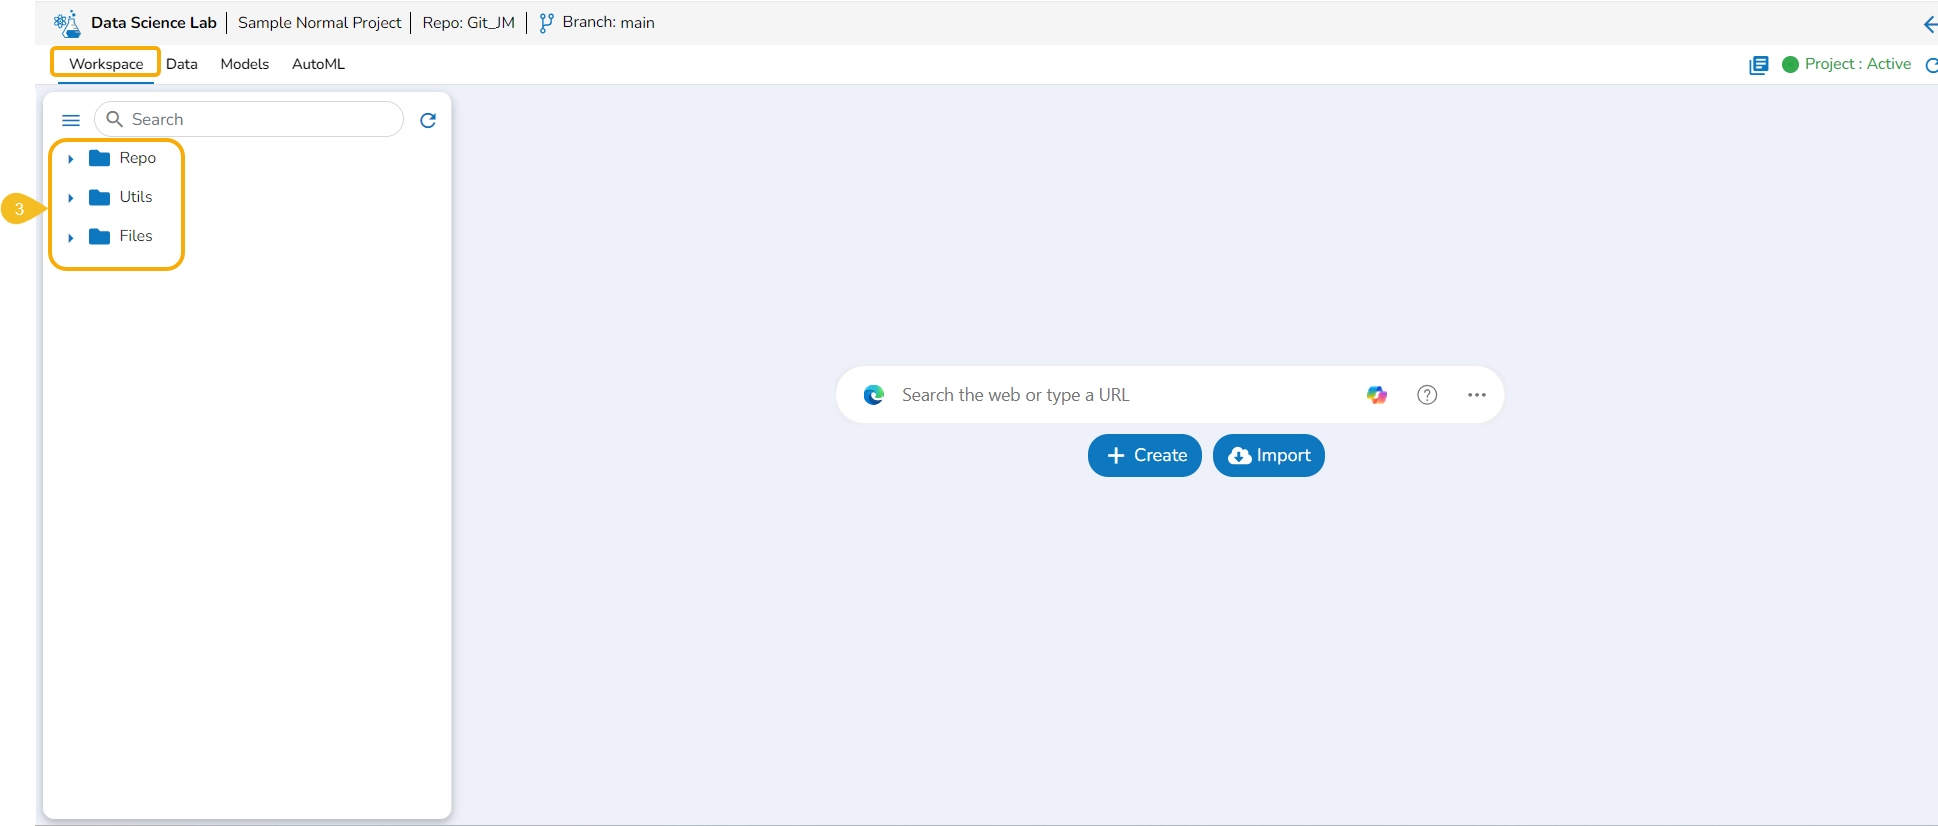Screen dimensions: 1938x826
Task: Open the AutoML tab
Action: pyautogui.click(x=318, y=64)
